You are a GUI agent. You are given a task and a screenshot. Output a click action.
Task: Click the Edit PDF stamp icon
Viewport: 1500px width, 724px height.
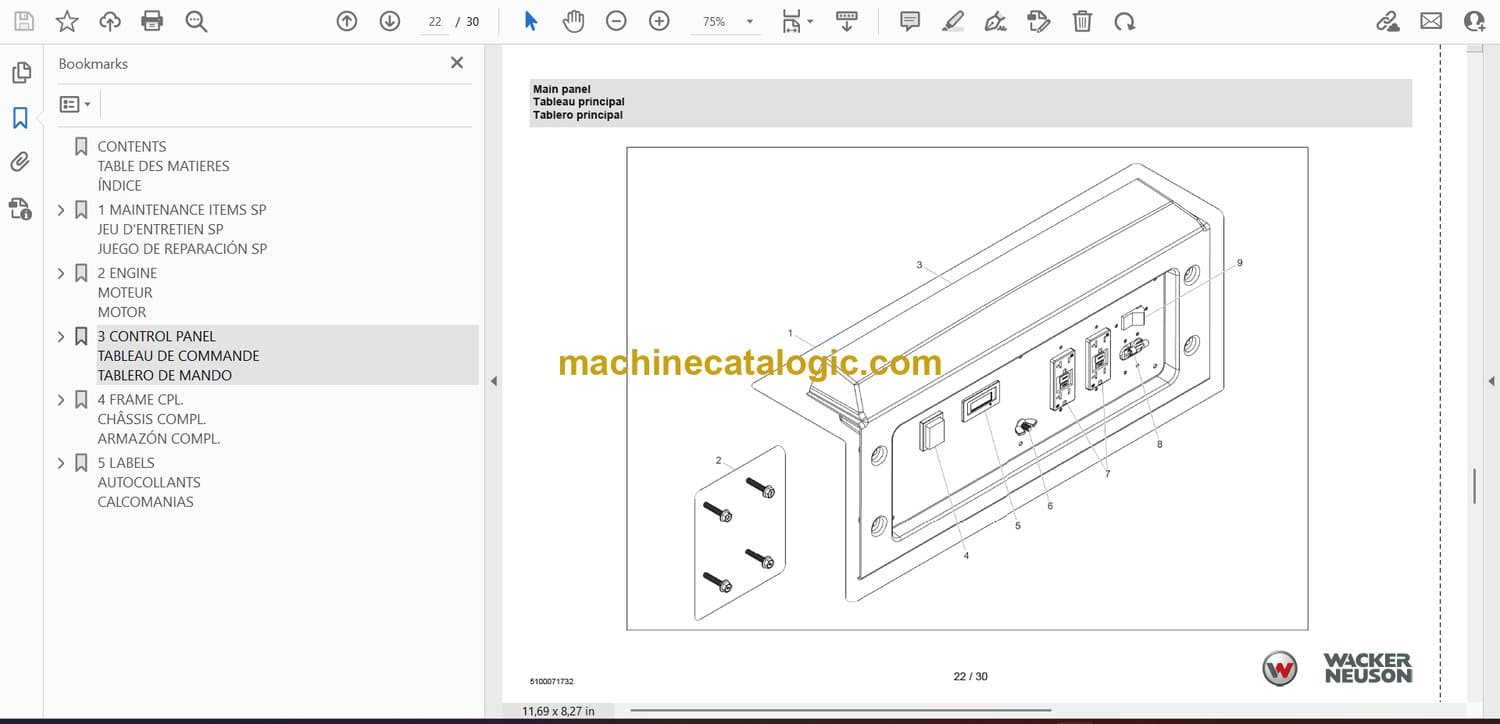click(1039, 21)
